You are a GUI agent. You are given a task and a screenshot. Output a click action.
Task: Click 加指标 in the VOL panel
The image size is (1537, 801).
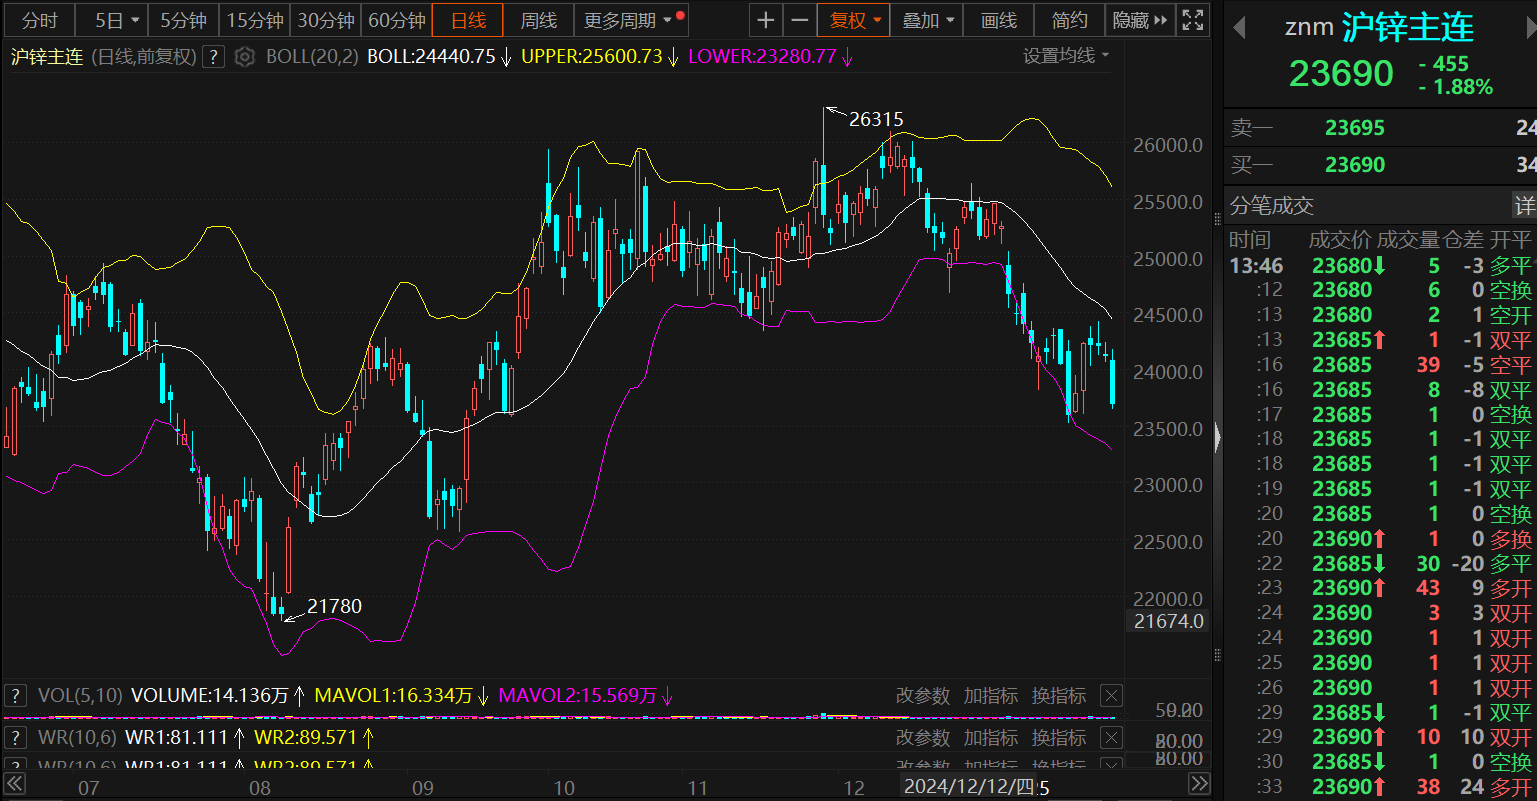point(991,696)
